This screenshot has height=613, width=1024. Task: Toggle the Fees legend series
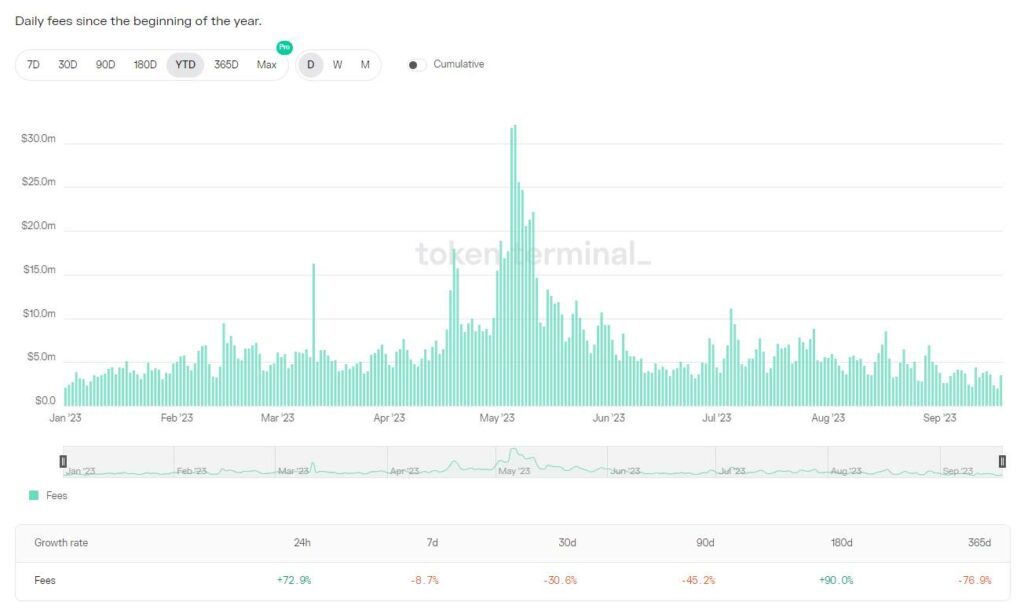pos(48,495)
